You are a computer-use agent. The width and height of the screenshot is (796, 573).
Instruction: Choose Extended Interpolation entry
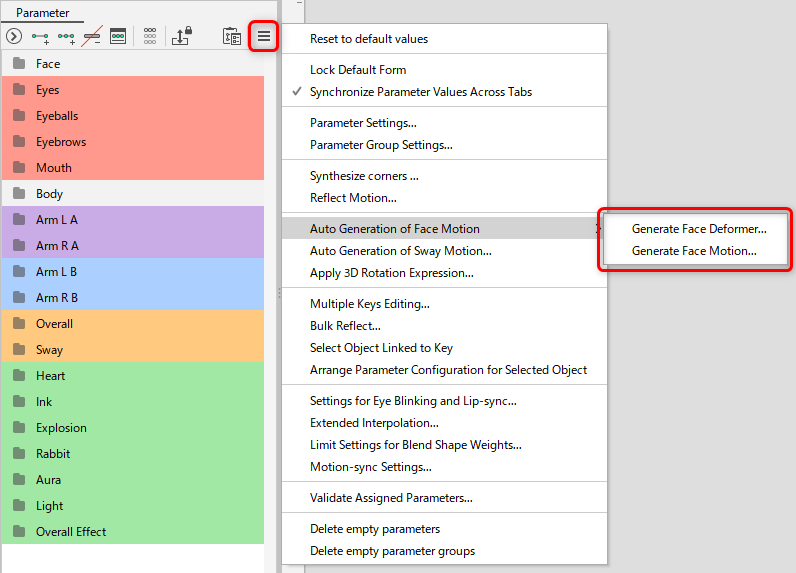pos(444,423)
